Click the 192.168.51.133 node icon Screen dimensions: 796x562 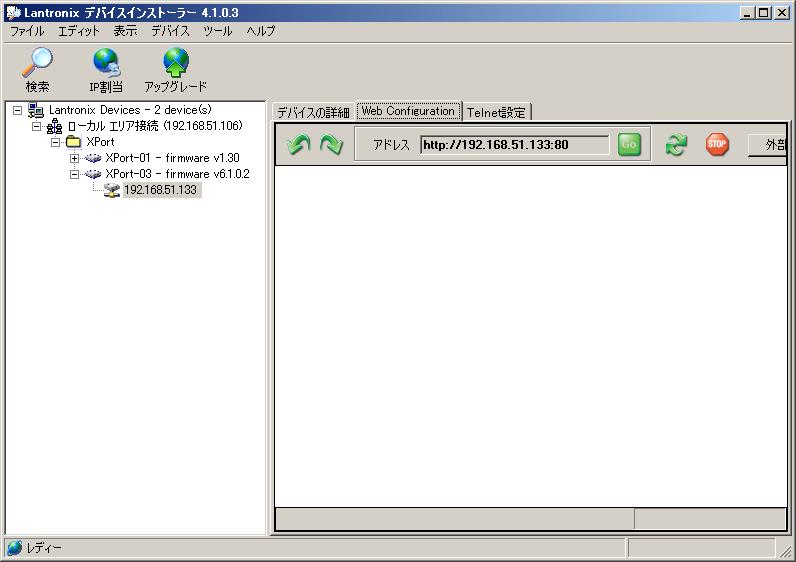pyautogui.click(x=112, y=190)
